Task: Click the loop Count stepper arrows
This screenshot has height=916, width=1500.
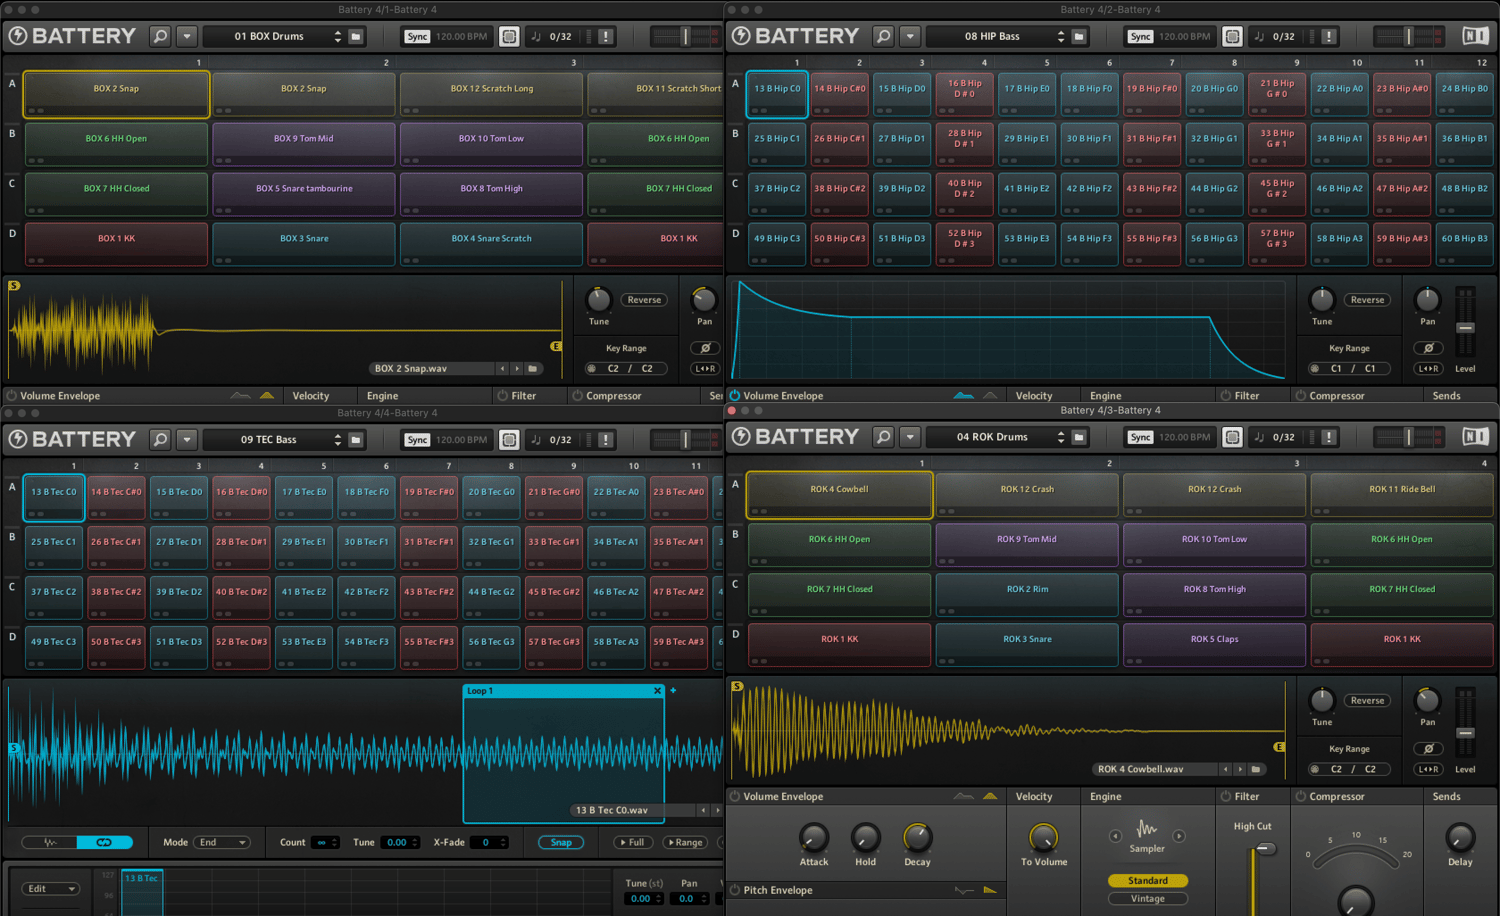Action: point(334,842)
